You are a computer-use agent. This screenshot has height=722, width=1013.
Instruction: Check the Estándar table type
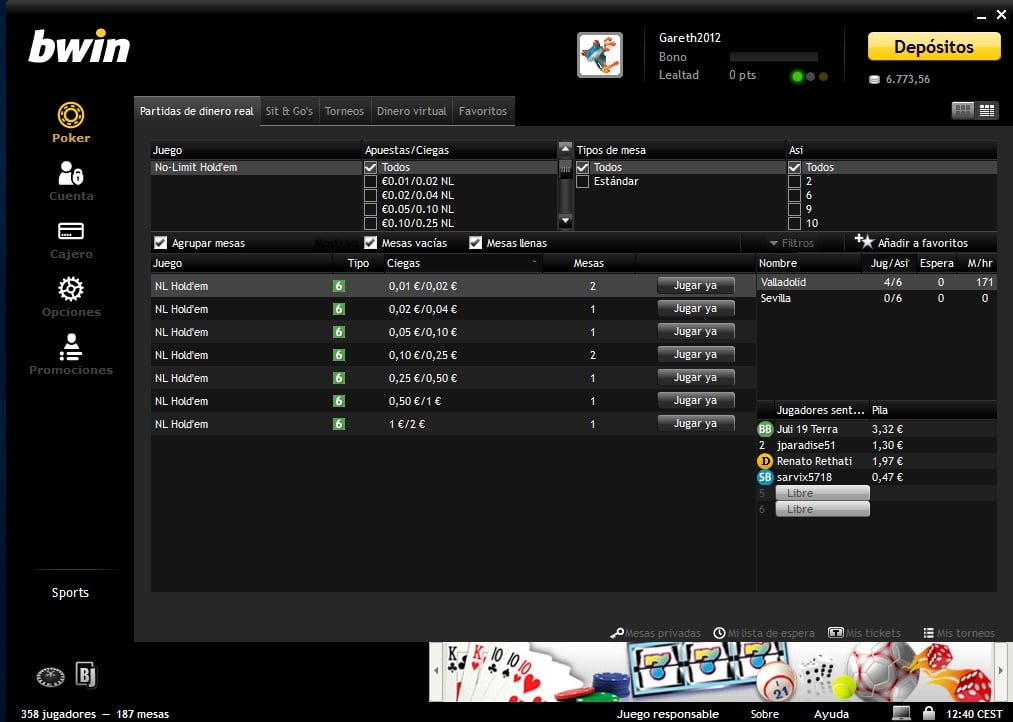pos(582,181)
